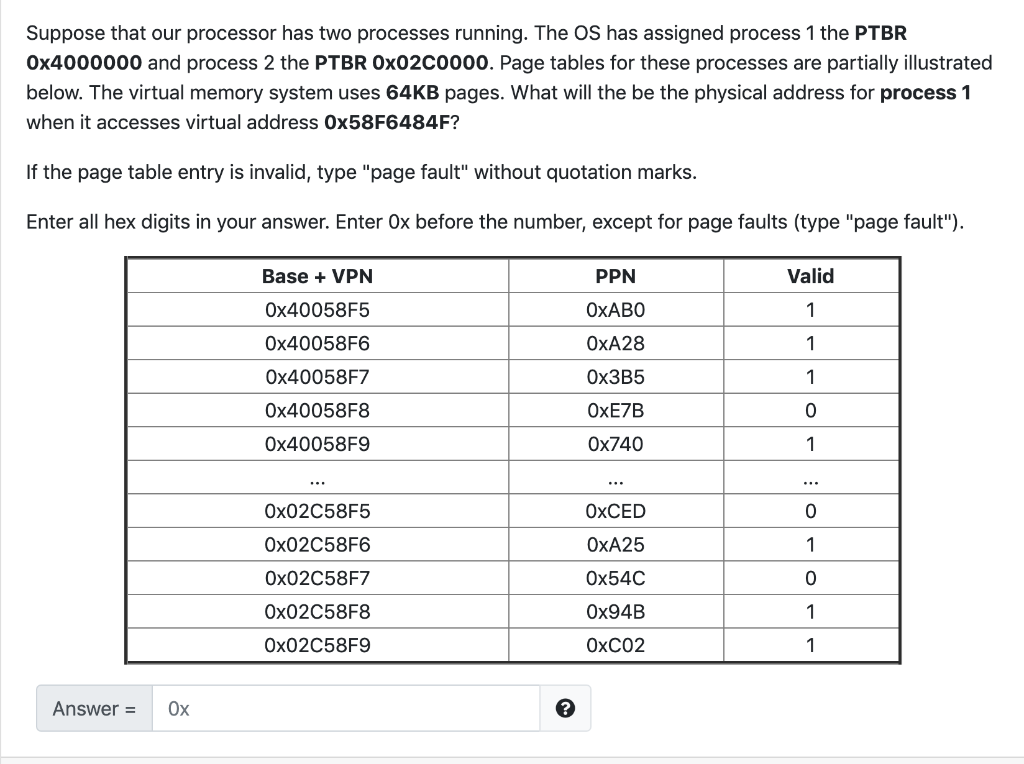Image resolution: width=1024 pixels, height=764 pixels.
Task: Select the Answer label box
Action: click(93, 708)
